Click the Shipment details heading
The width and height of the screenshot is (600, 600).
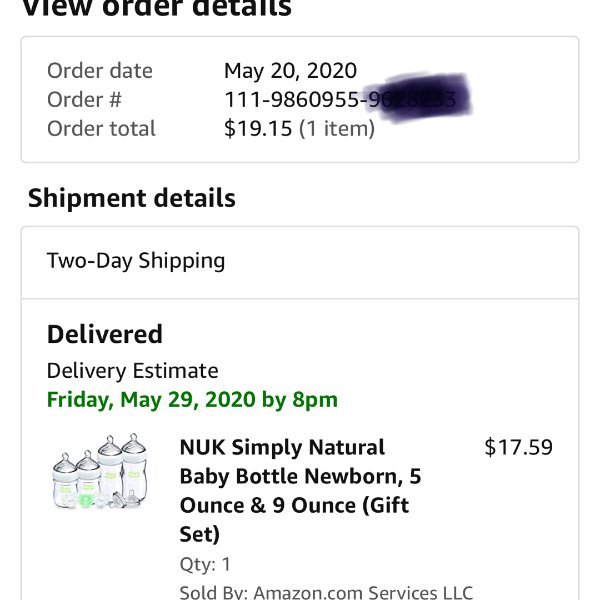132,198
